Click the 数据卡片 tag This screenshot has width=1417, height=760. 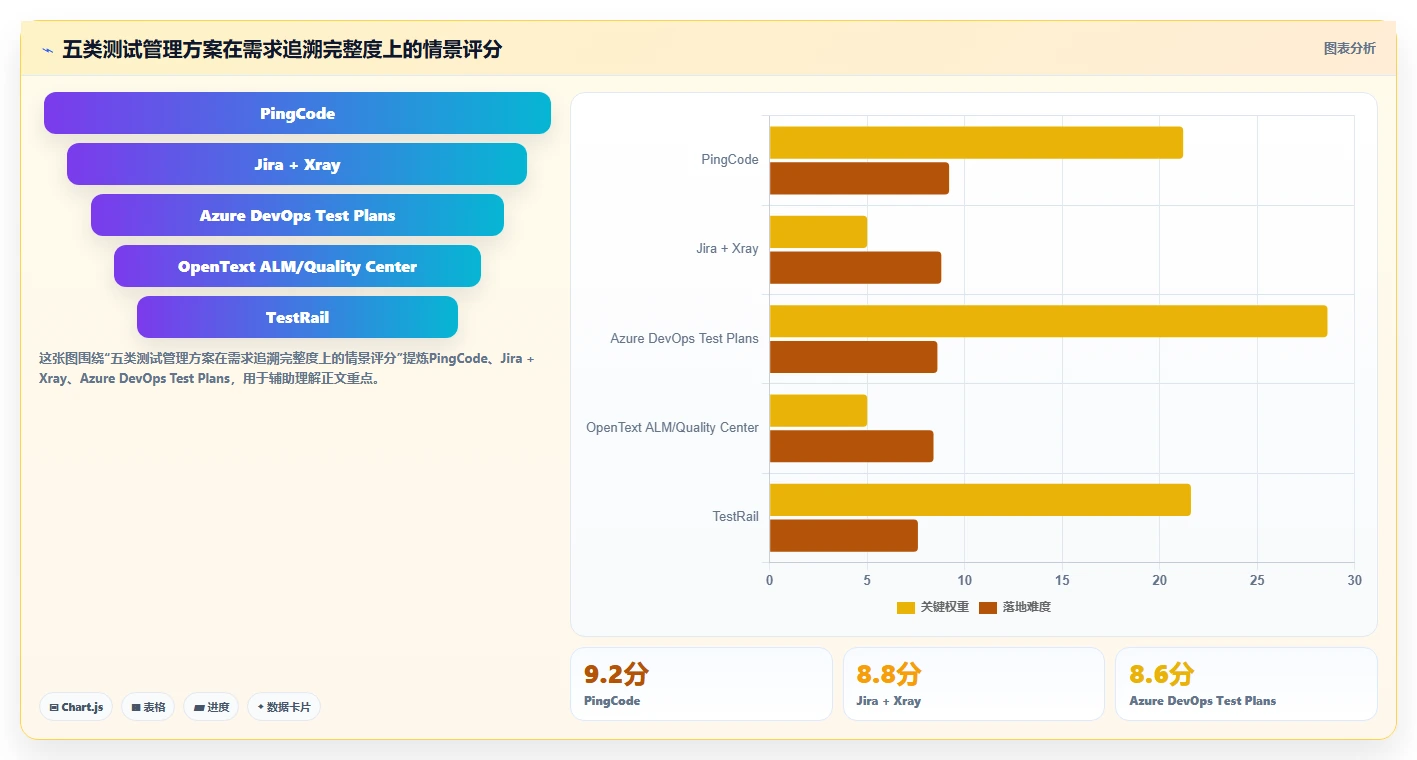[284, 707]
